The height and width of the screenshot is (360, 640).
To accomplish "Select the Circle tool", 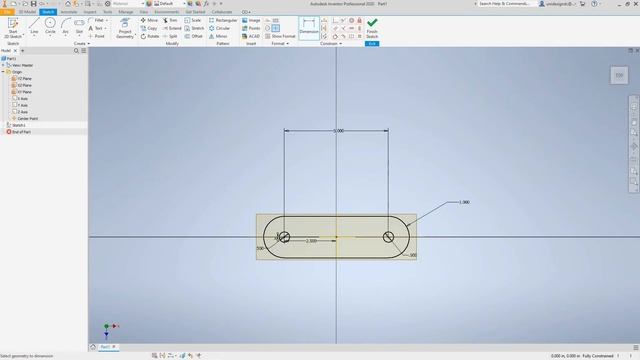I will [x=50, y=26].
